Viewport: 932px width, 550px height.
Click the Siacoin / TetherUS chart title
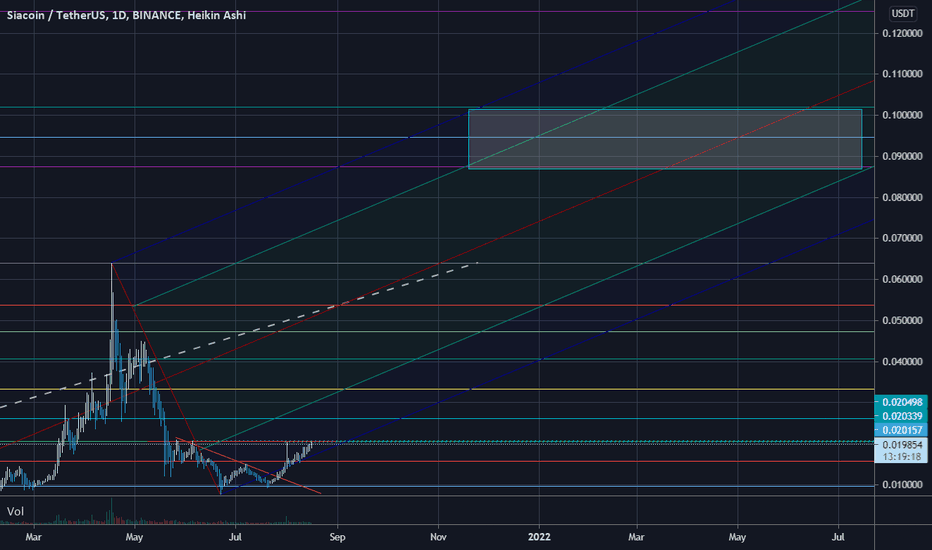126,15
